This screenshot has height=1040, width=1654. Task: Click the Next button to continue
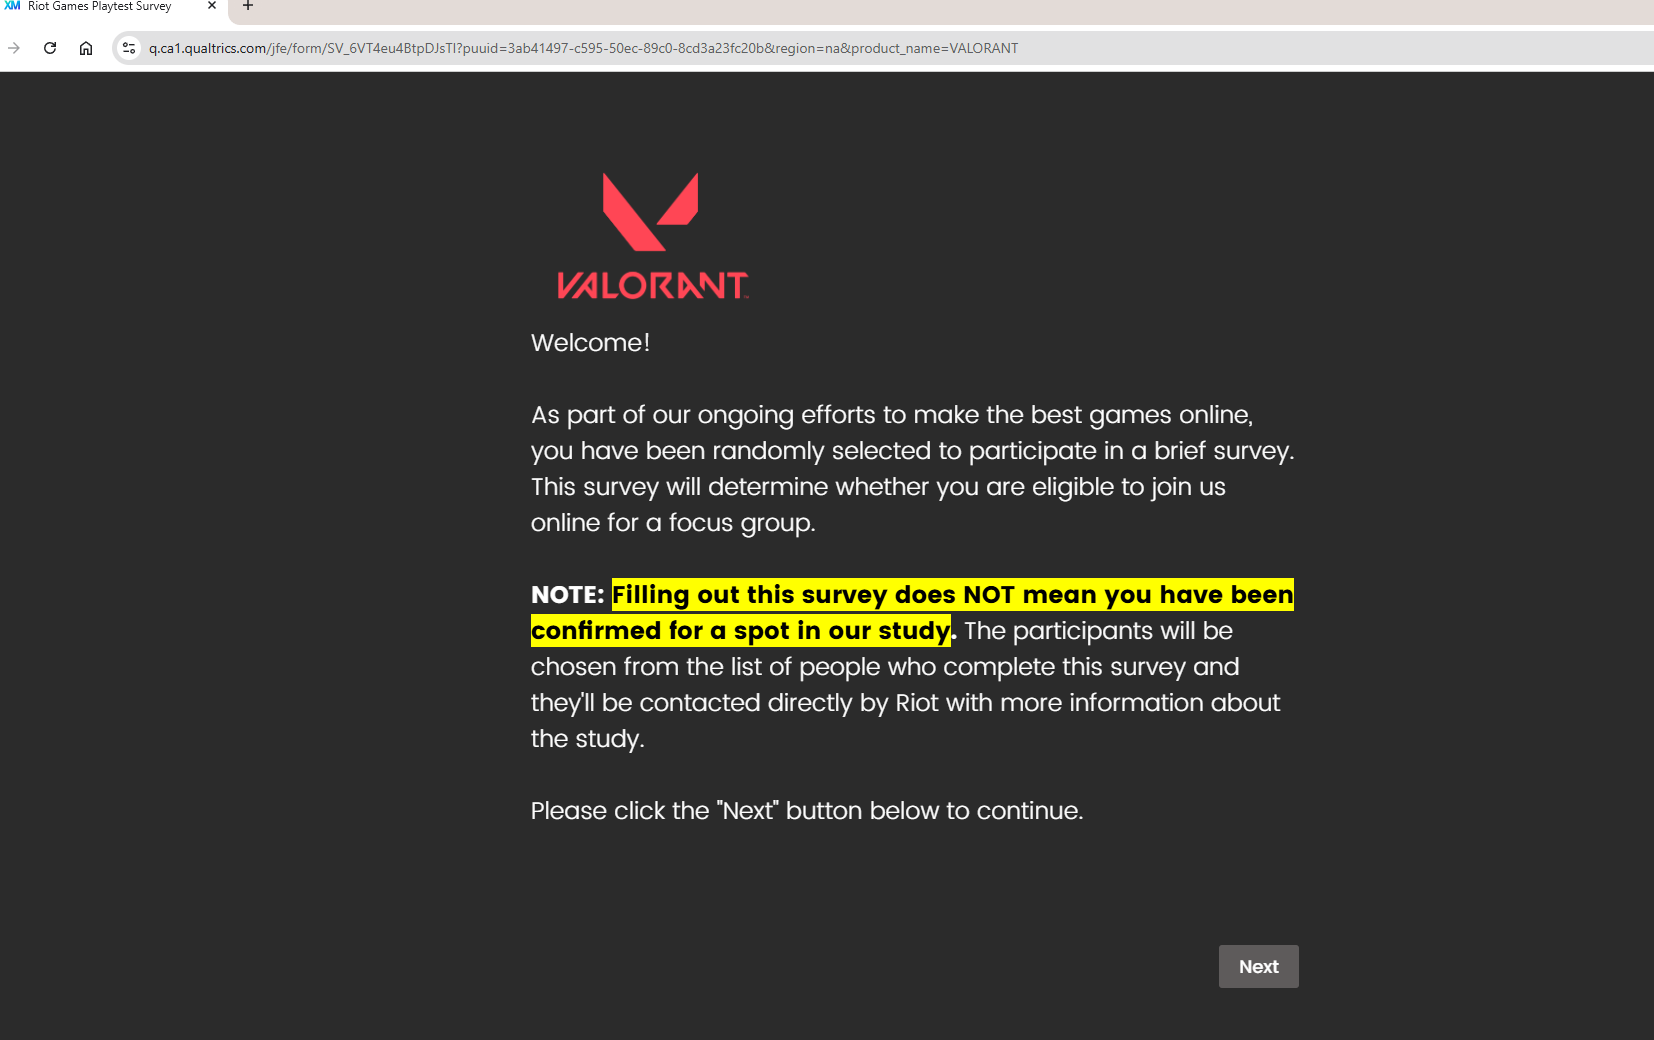coord(1258,966)
